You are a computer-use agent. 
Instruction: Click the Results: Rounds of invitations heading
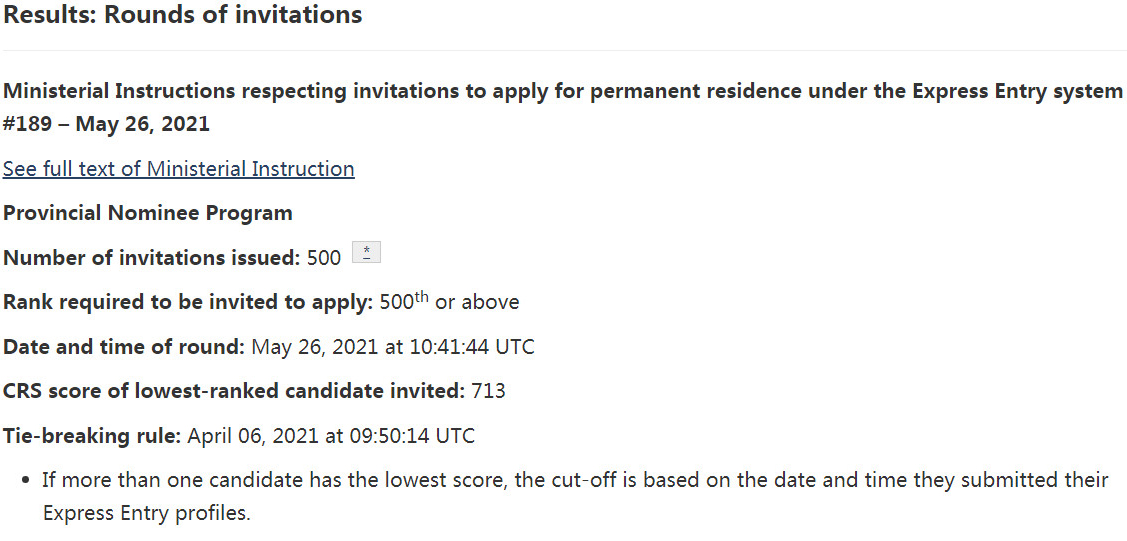coord(182,16)
